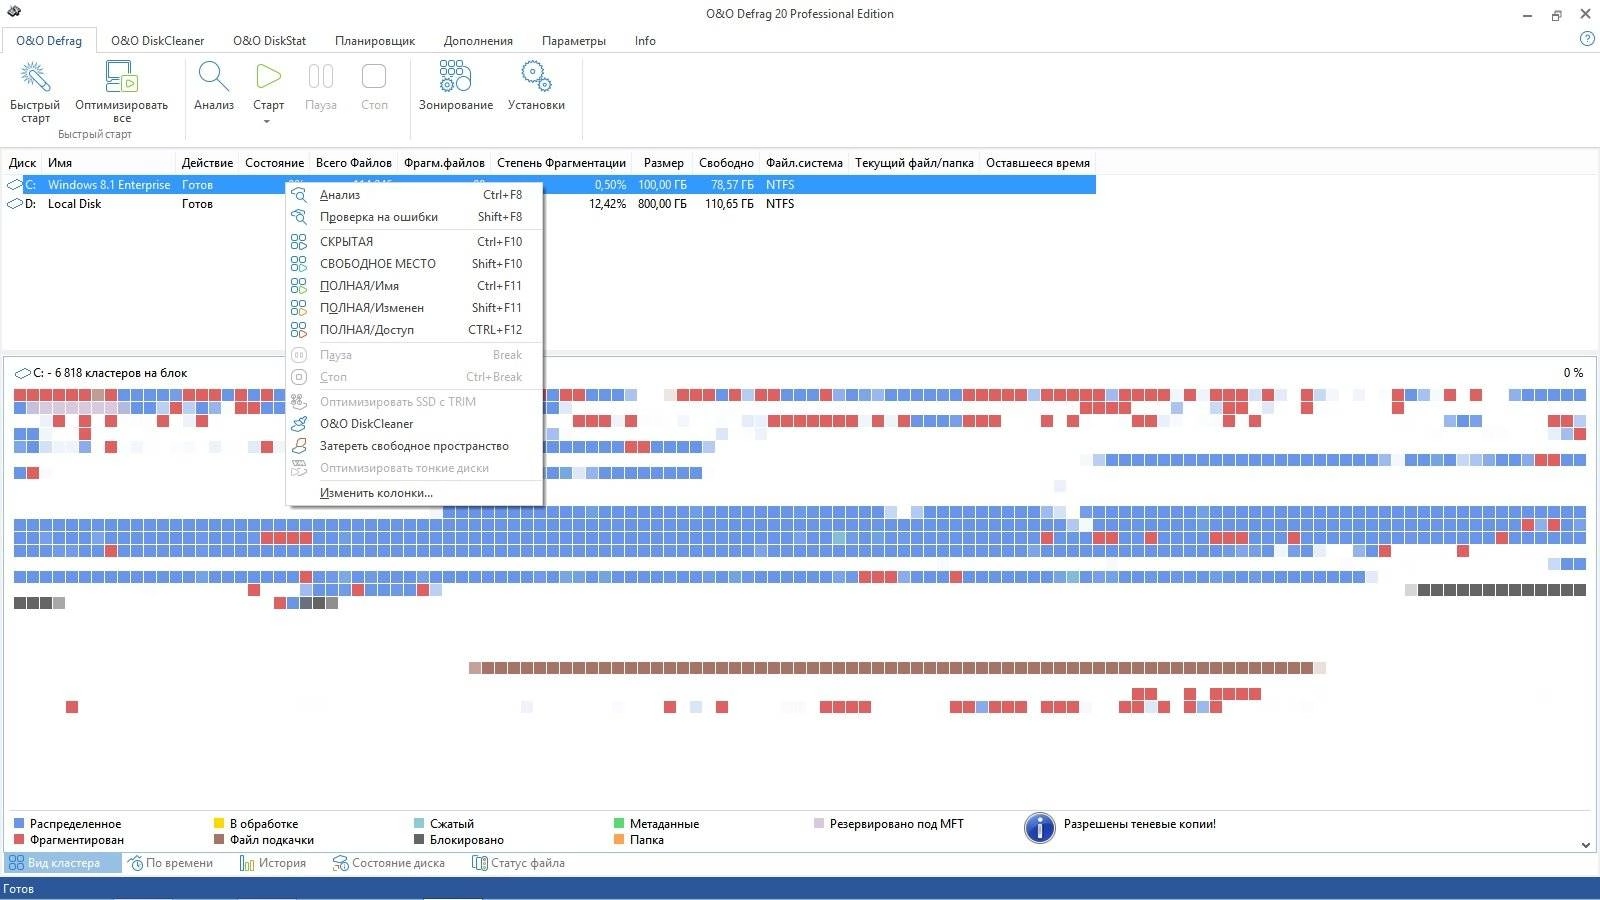Click the Стоп toolbar icon

(374, 76)
